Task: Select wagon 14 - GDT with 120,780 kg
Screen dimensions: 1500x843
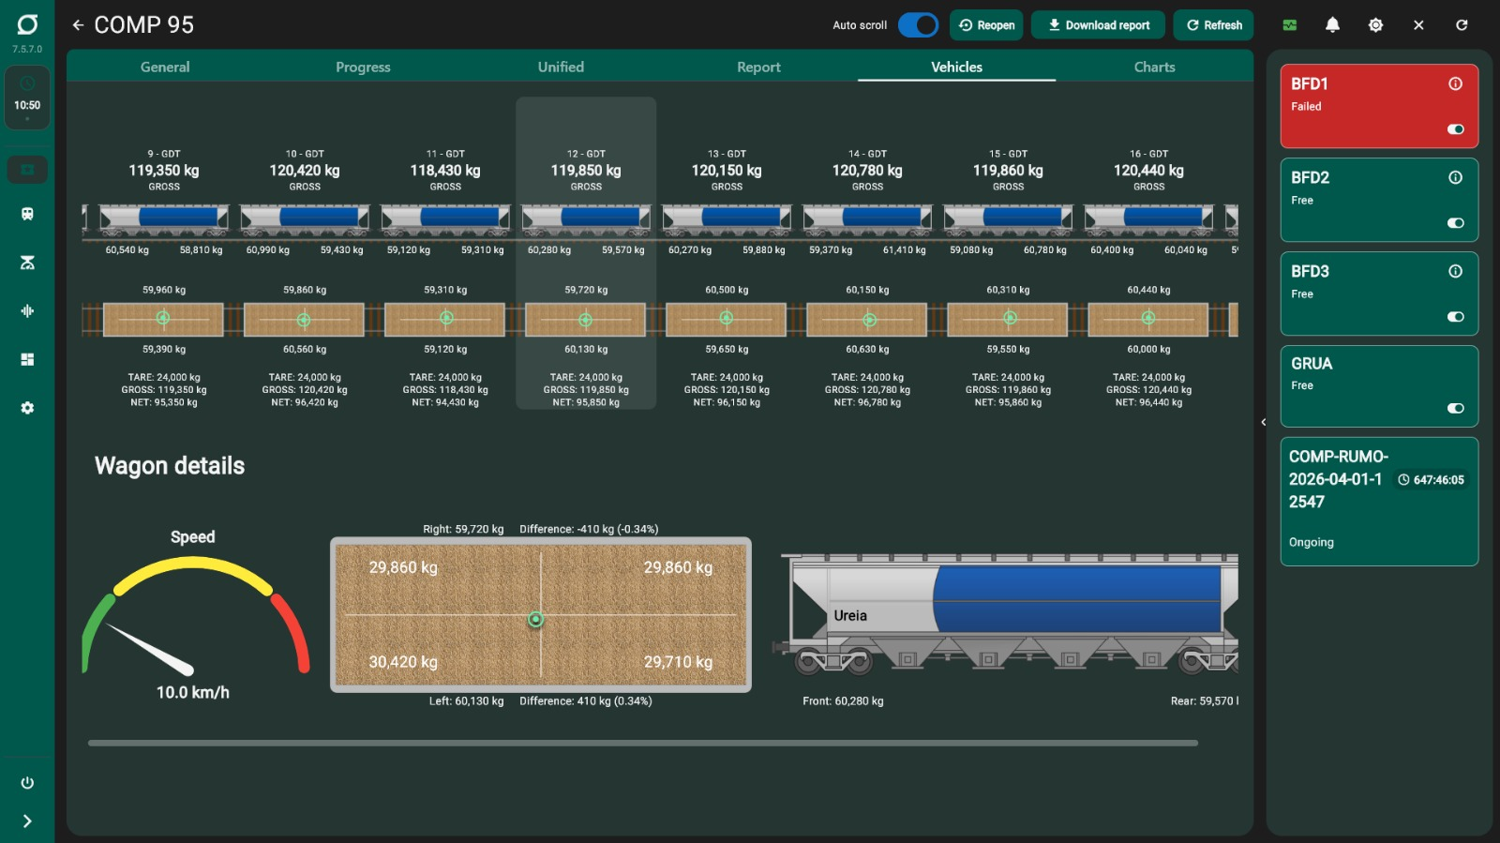Action: click(x=867, y=253)
